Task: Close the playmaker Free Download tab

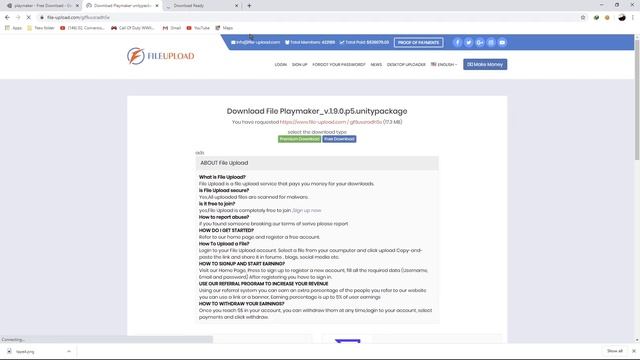Action: click(x=77, y=6)
